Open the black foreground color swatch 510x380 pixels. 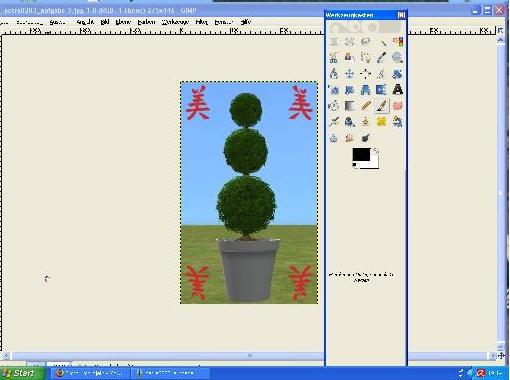pos(361,154)
